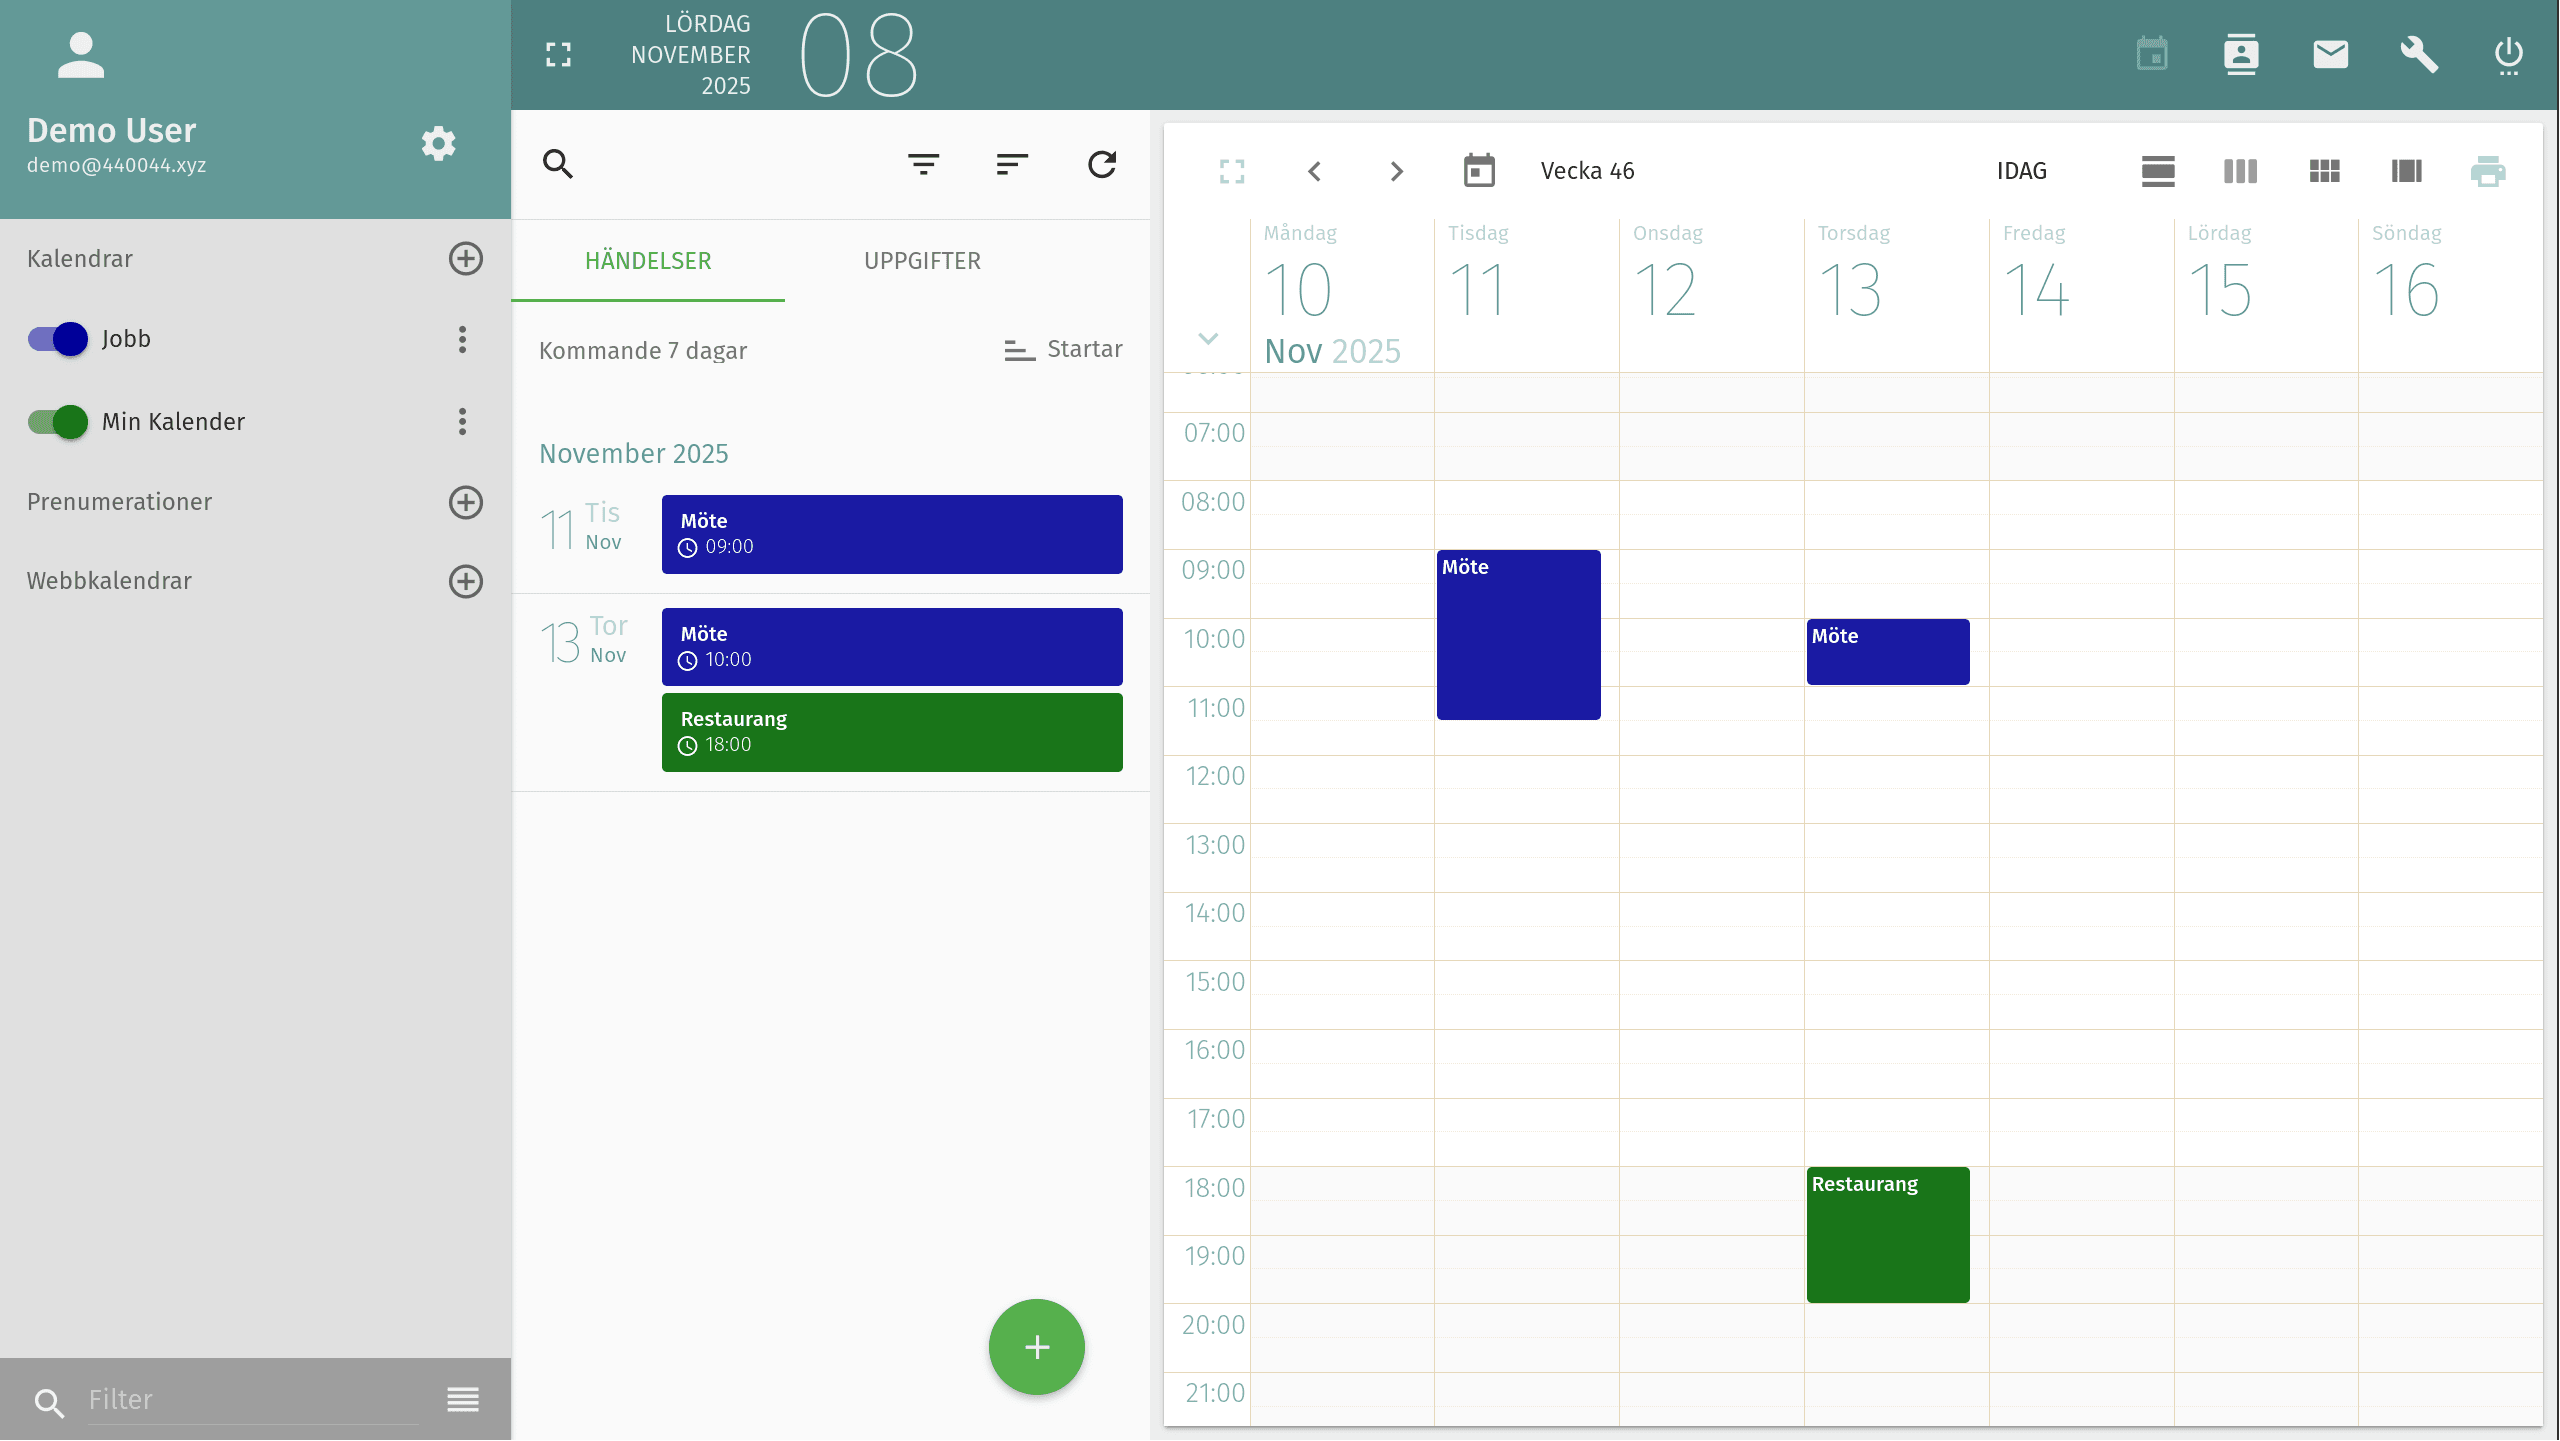The height and width of the screenshot is (1441, 2560).
Task: Open the mail envelope icon
Action: click(2330, 54)
